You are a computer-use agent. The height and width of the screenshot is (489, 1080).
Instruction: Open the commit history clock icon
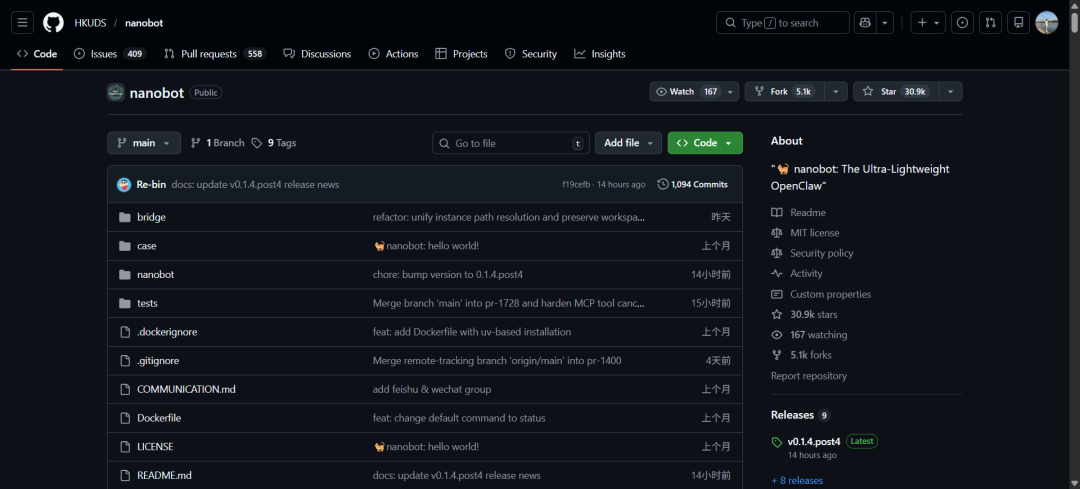click(x=663, y=184)
